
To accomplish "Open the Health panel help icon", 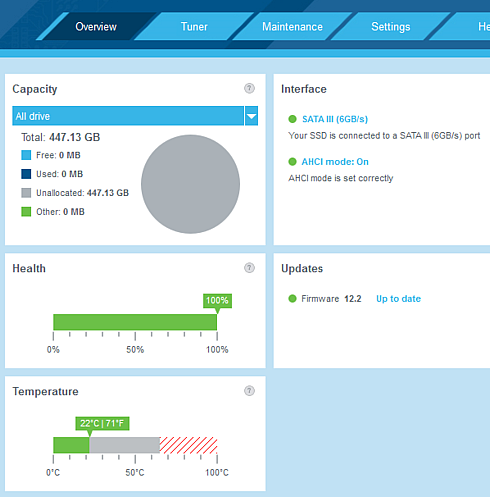I will [x=249, y=268].
